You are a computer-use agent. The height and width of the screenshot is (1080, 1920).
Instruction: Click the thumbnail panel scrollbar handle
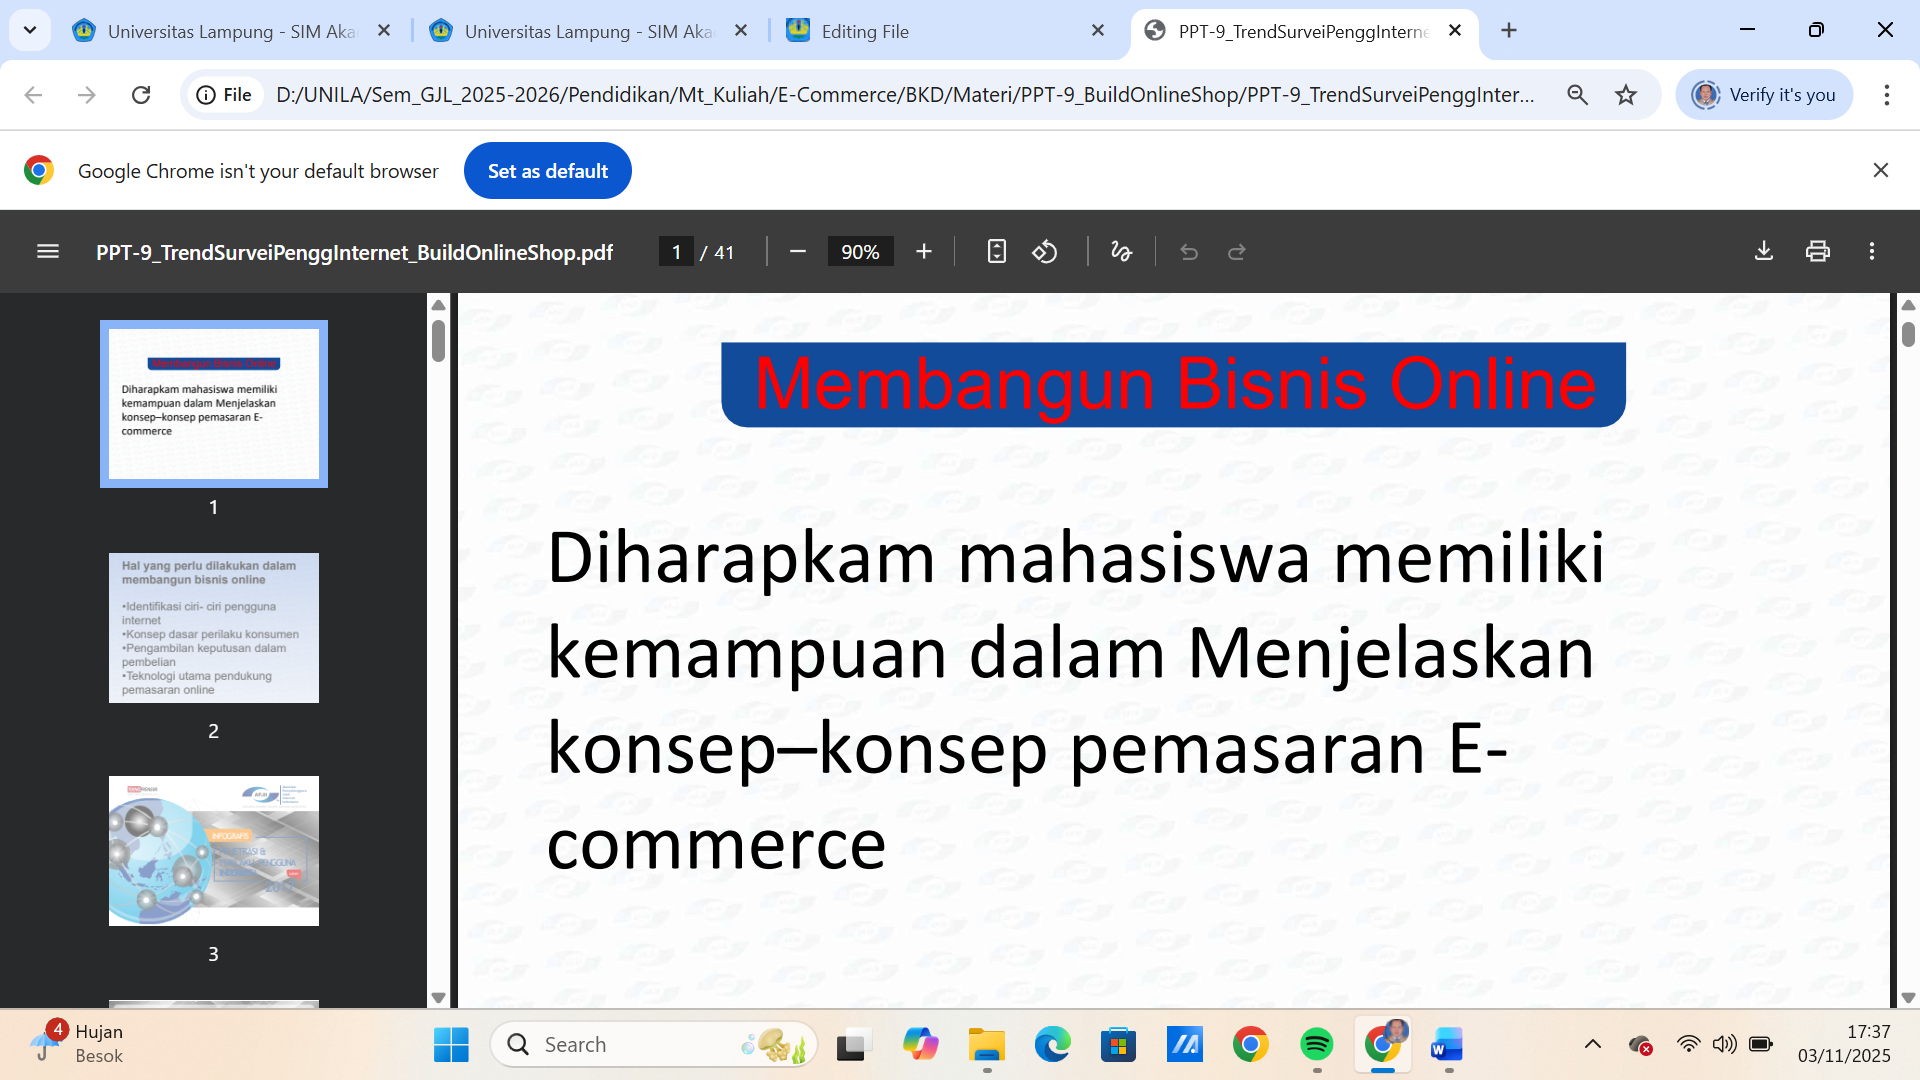point(438,340)
